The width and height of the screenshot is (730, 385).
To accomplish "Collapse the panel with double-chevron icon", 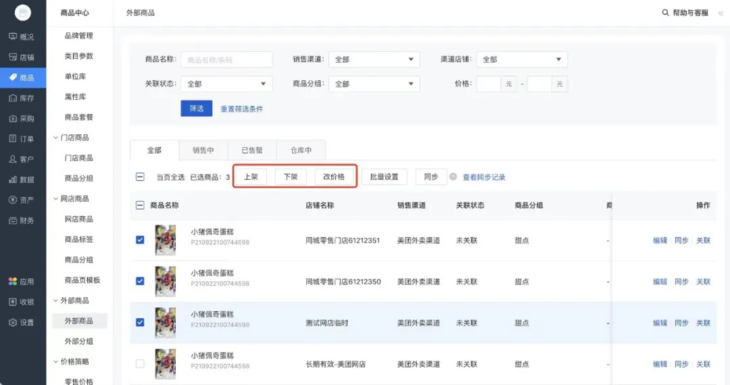I will pyautogui.click(x=721, y=13).
